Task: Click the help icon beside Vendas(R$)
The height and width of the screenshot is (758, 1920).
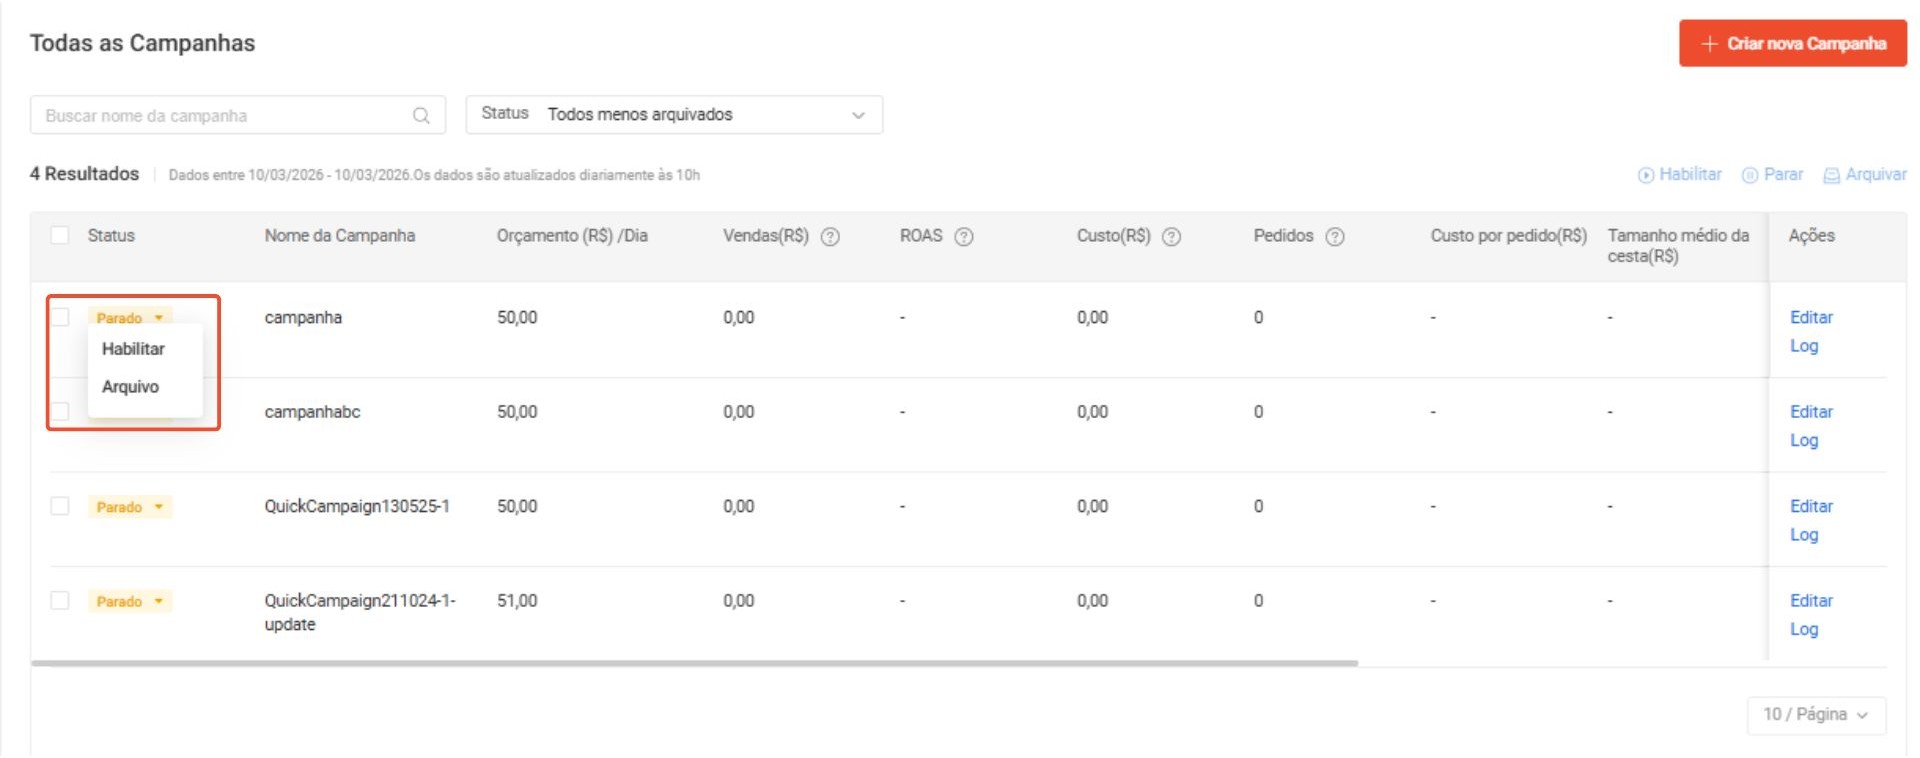Action: 830,237
